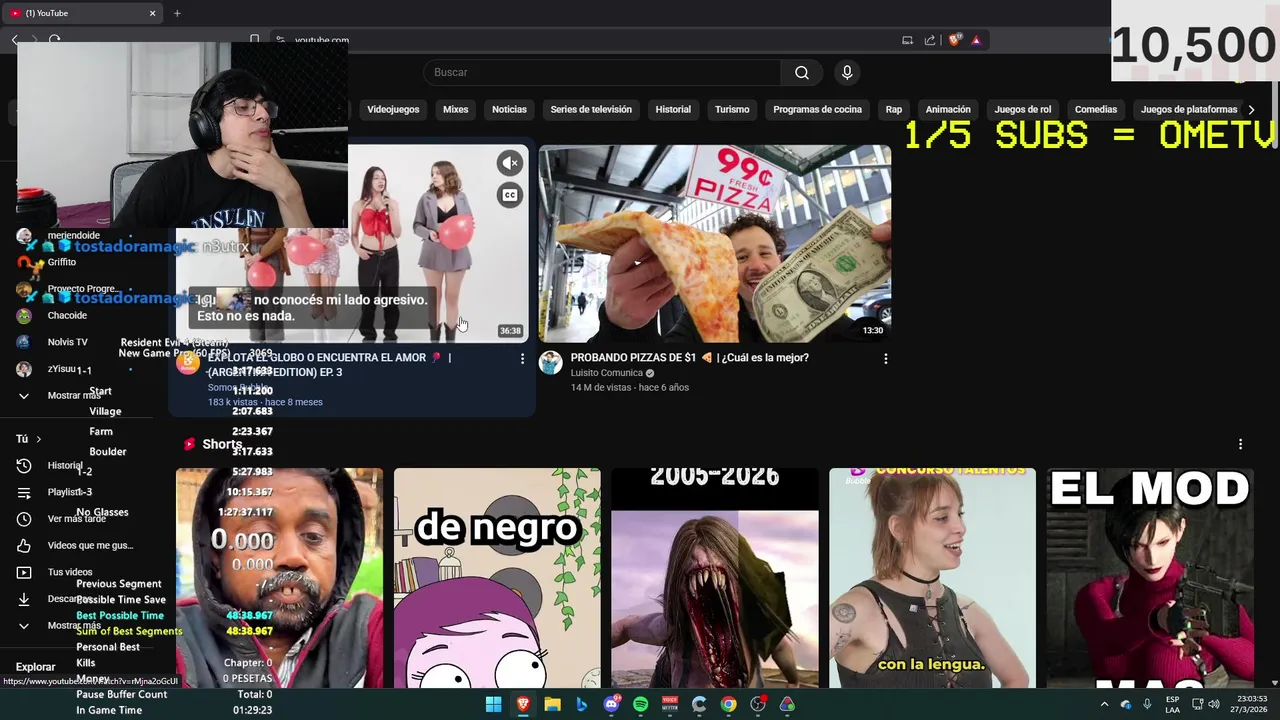Expand the Tú section chevron

click(38, 439)
